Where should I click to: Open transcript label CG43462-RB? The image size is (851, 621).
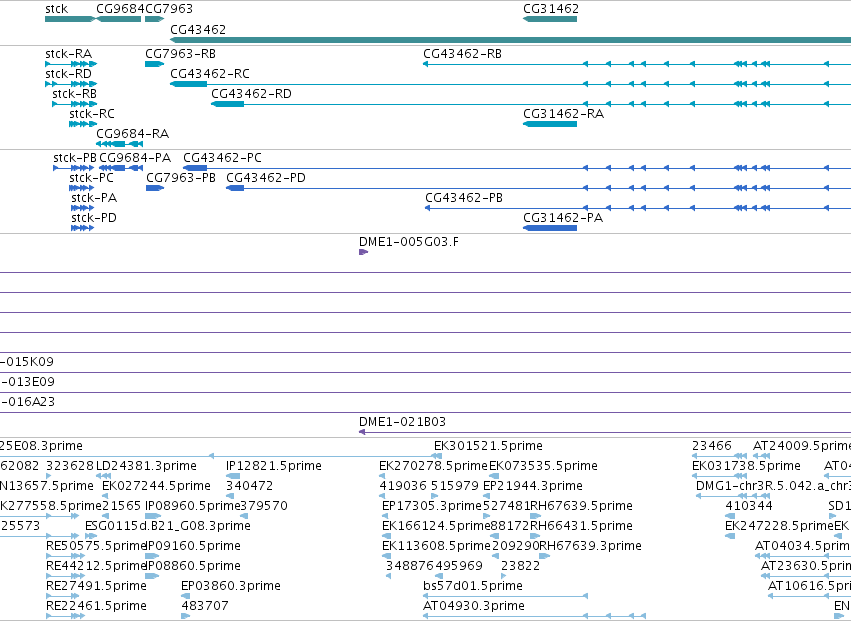tap(462, 54)
